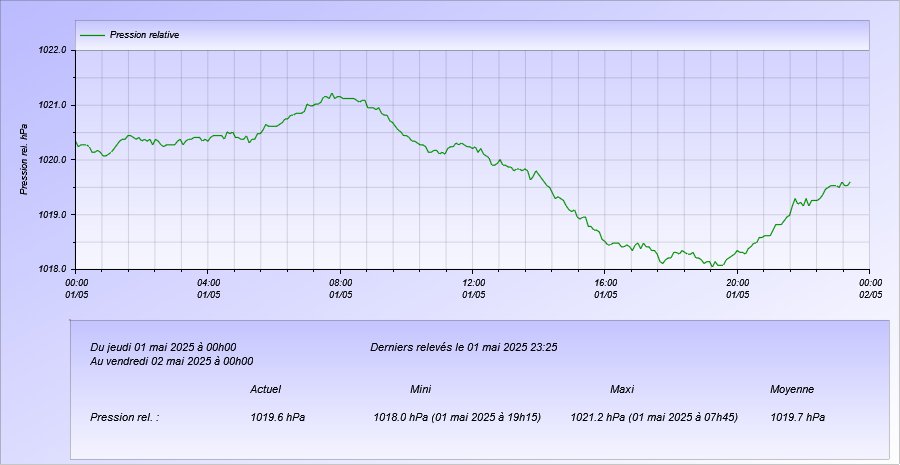
Task: Click the 1022.0 y-axis label
Action: (53, 51)
